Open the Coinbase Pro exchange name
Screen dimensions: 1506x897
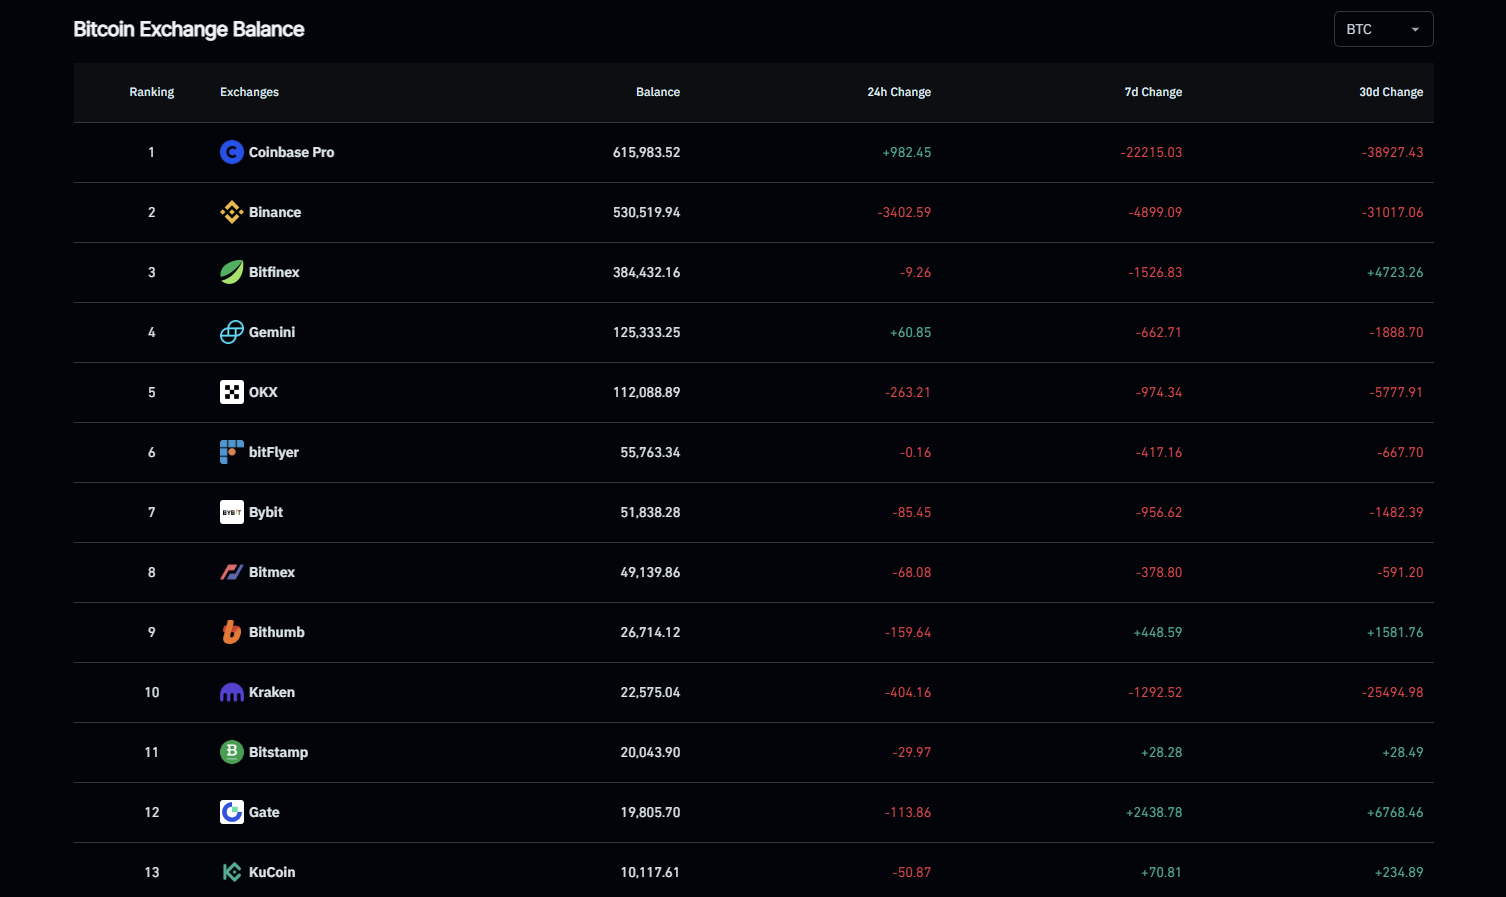292,152
